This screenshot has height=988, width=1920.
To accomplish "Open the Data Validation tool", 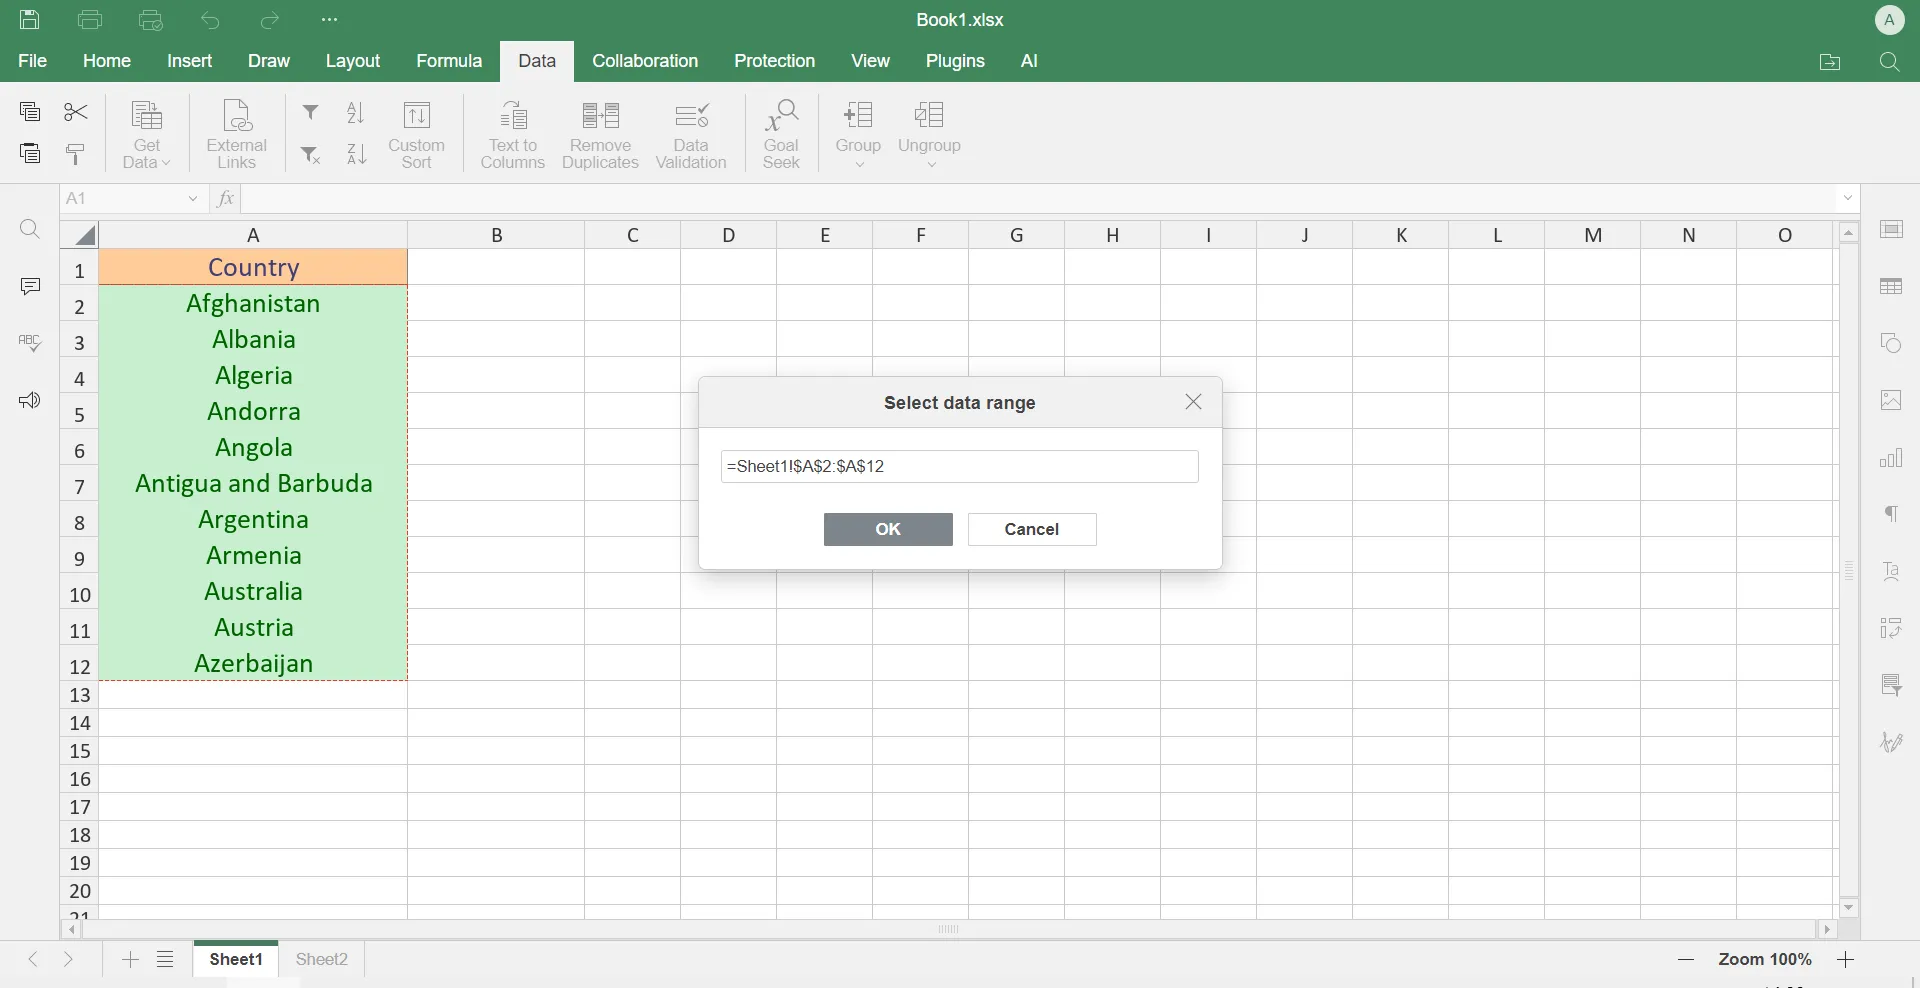I will pos(692,133).
